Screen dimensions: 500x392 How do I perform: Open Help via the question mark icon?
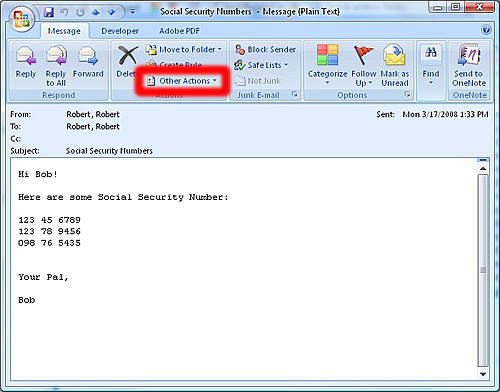[x=486, y=30]
